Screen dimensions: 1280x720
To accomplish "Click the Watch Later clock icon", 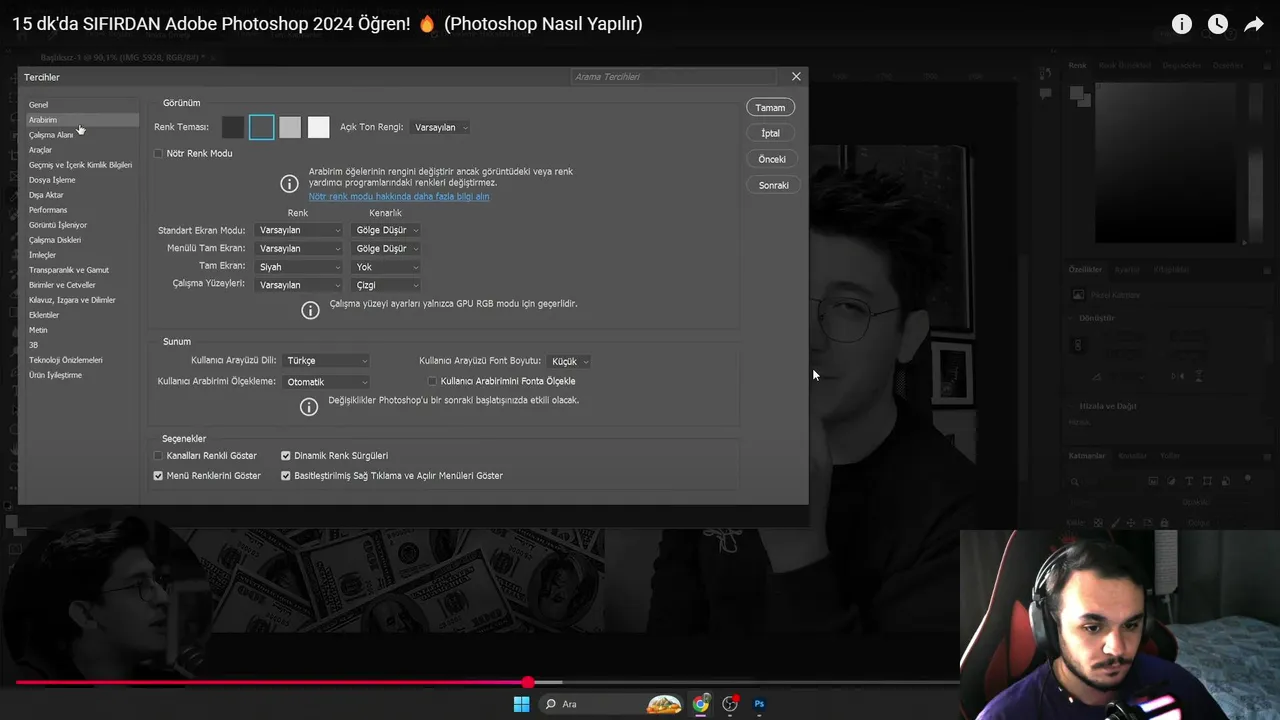I will [x=1218, y=24].
